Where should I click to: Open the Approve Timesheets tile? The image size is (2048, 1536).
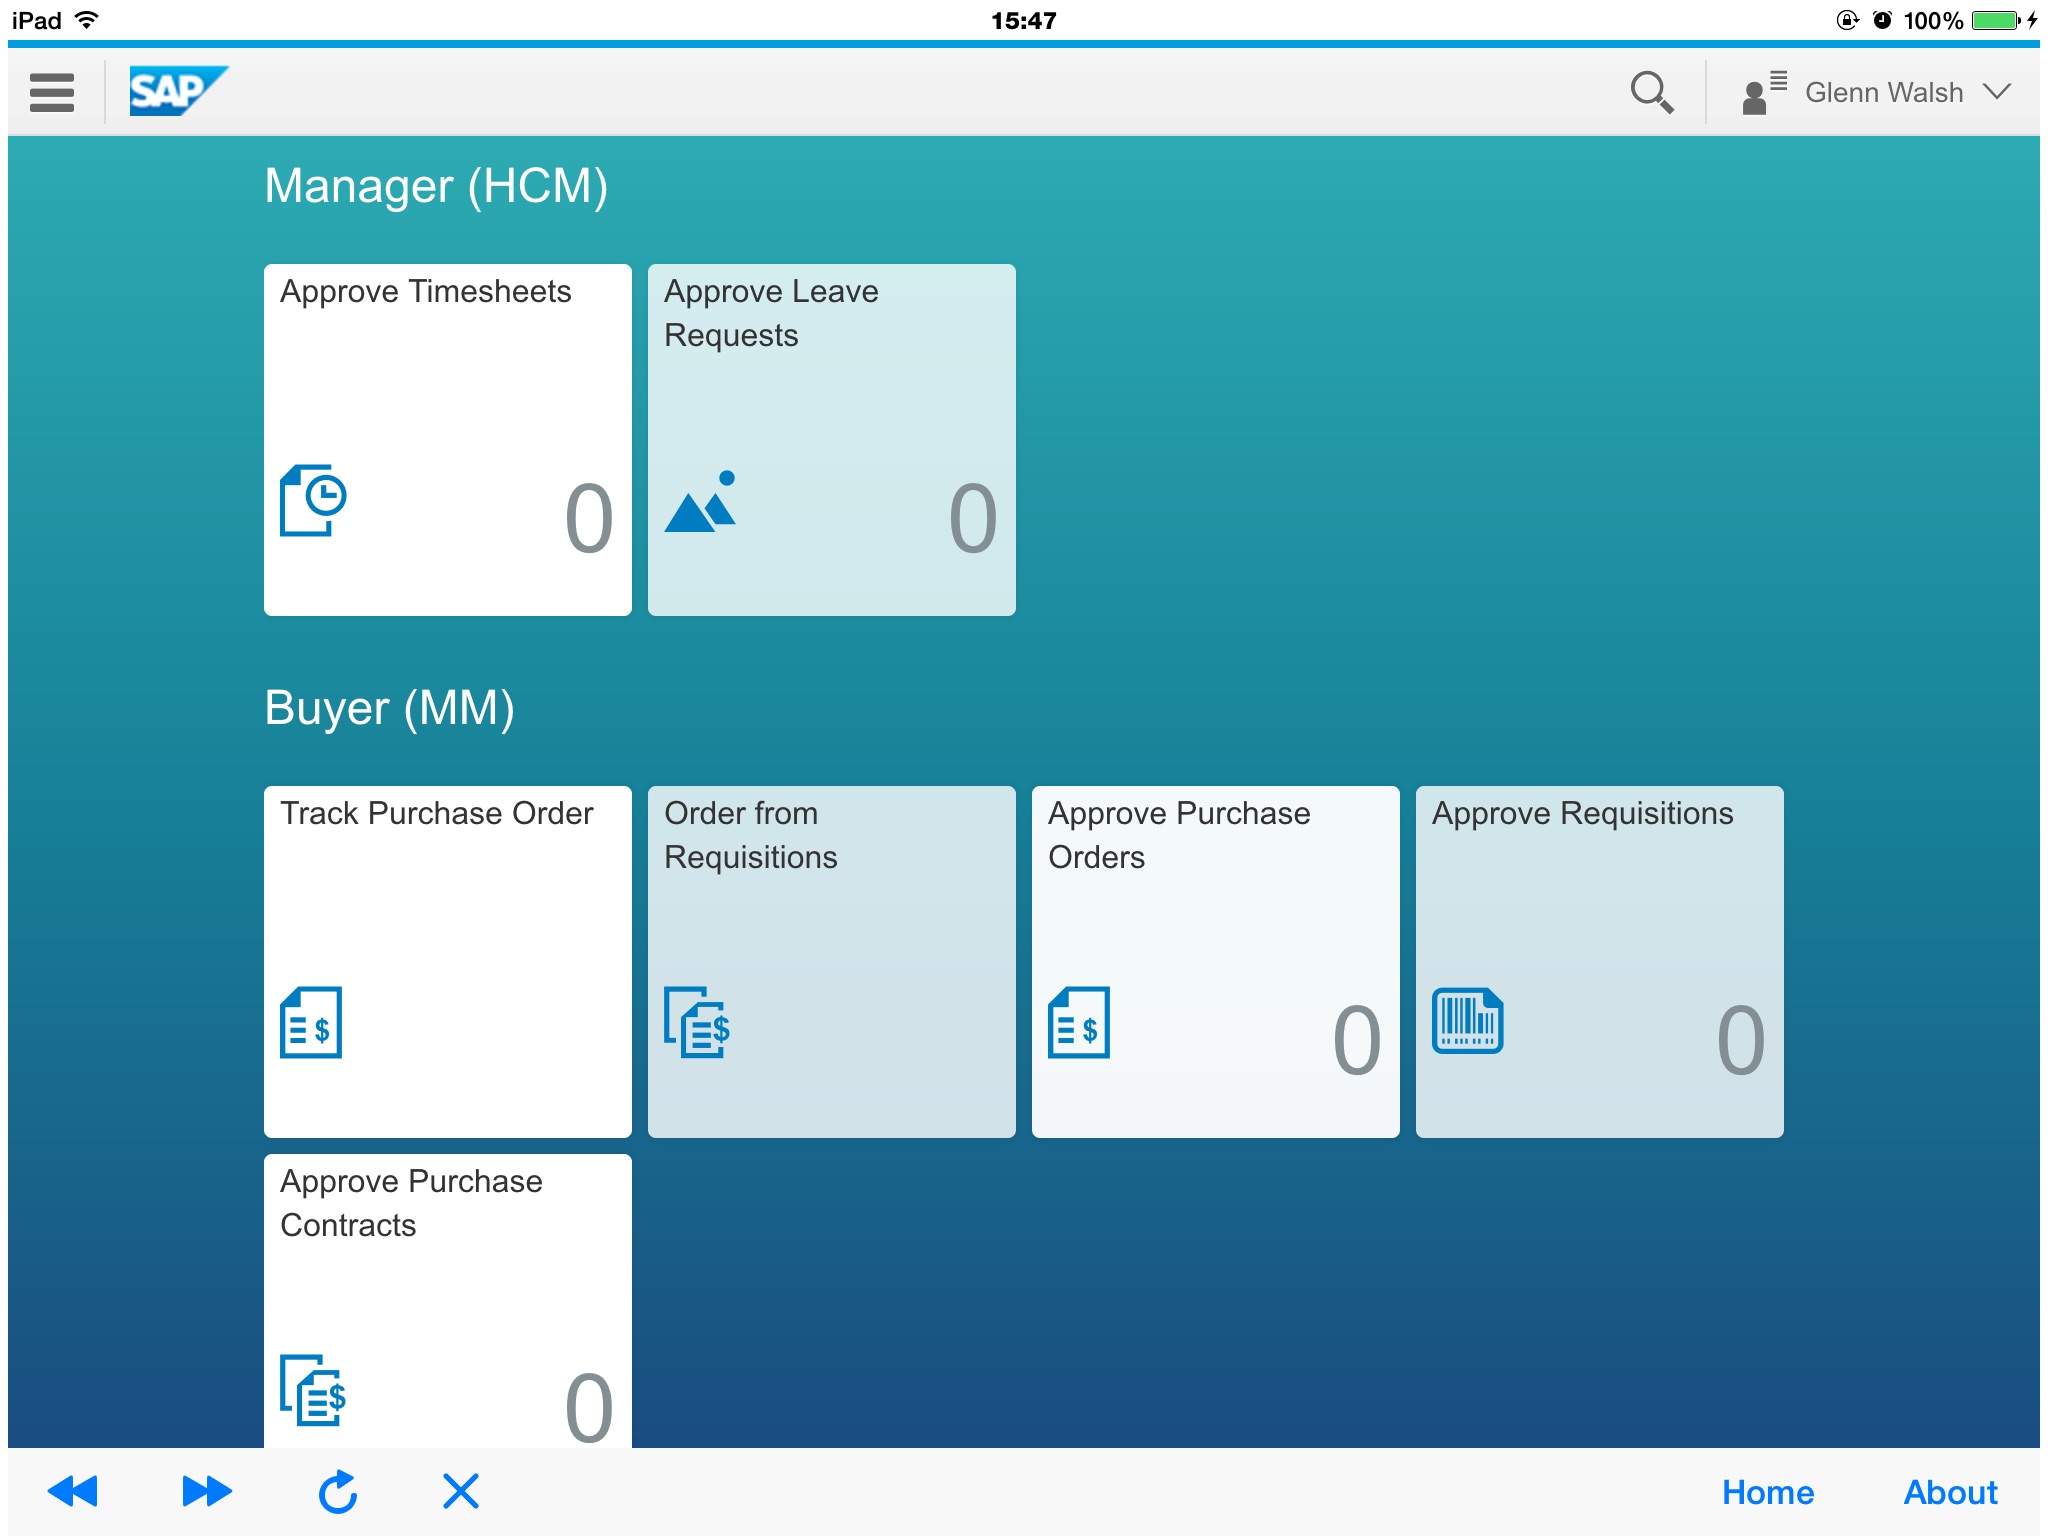point(447,439)
